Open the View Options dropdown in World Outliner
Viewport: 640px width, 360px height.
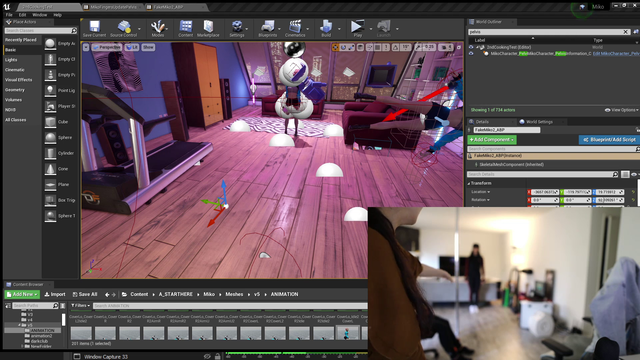tap(622, 110)
